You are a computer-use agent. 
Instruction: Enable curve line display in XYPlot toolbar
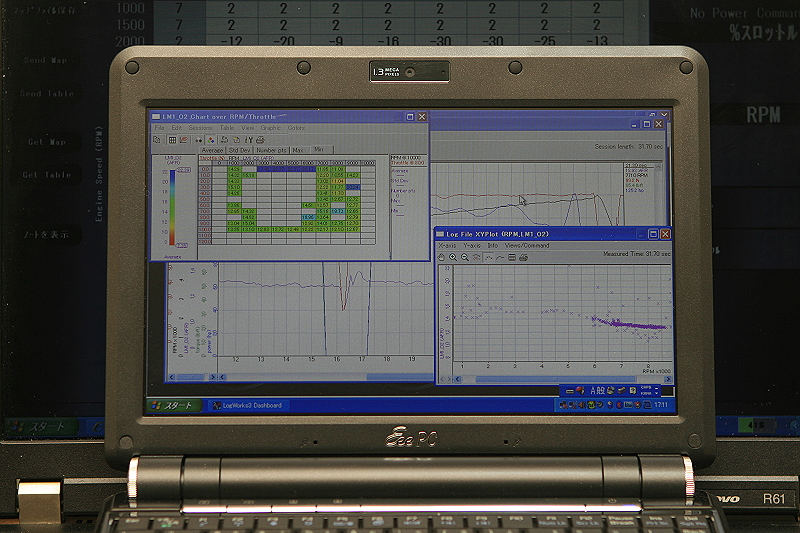(501, 258)
